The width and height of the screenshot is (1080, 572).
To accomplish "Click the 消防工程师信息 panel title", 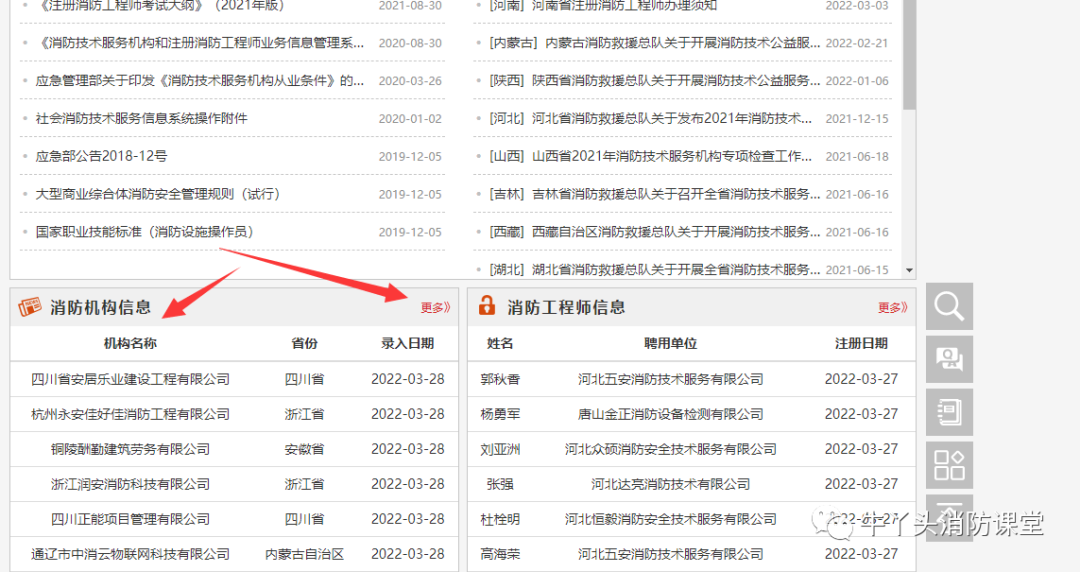I will 566,307.
